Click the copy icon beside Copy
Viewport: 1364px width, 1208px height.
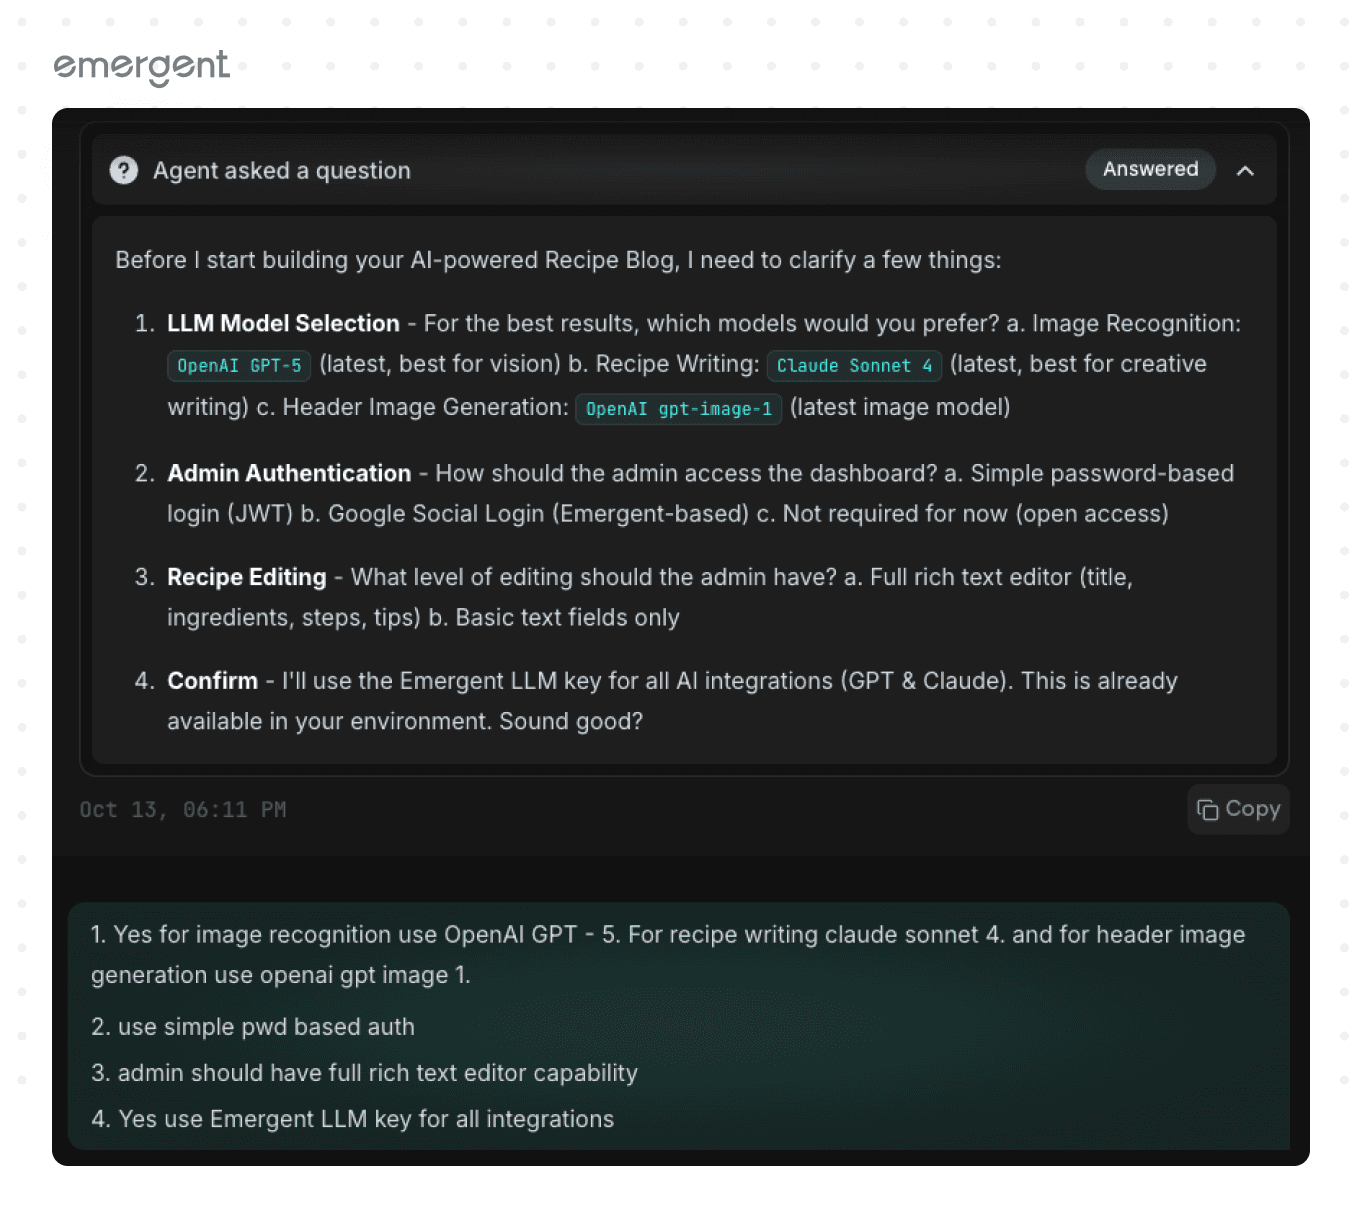point(1207,809)
